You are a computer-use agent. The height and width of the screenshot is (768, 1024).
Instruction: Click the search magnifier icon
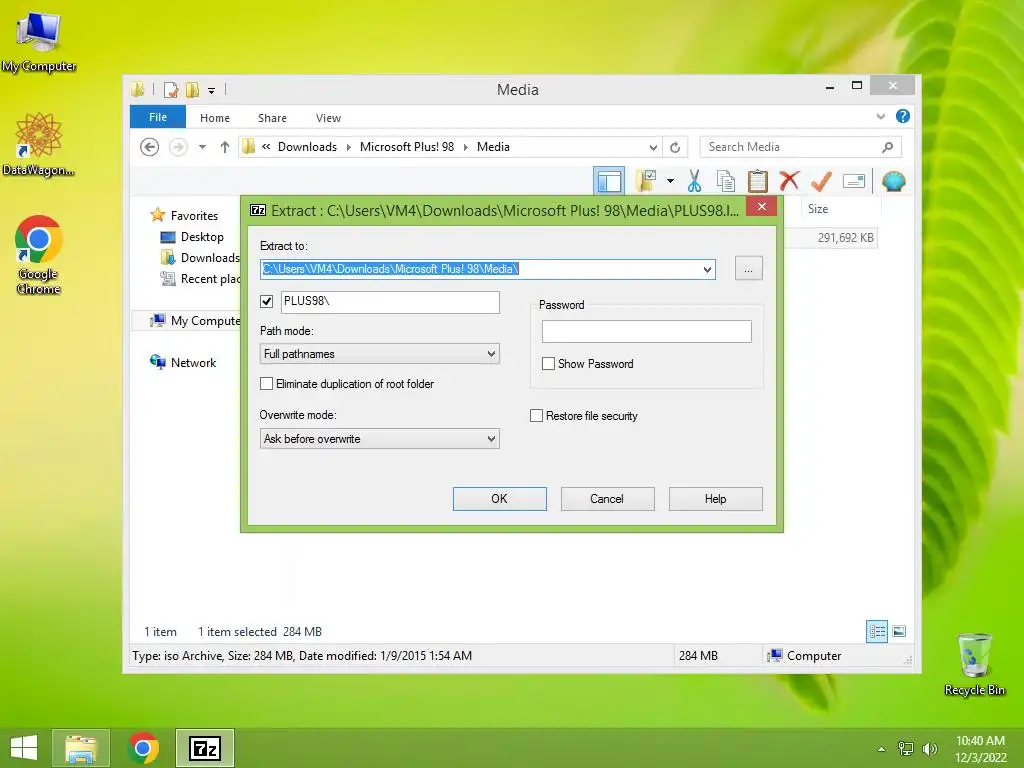[887, 147]
